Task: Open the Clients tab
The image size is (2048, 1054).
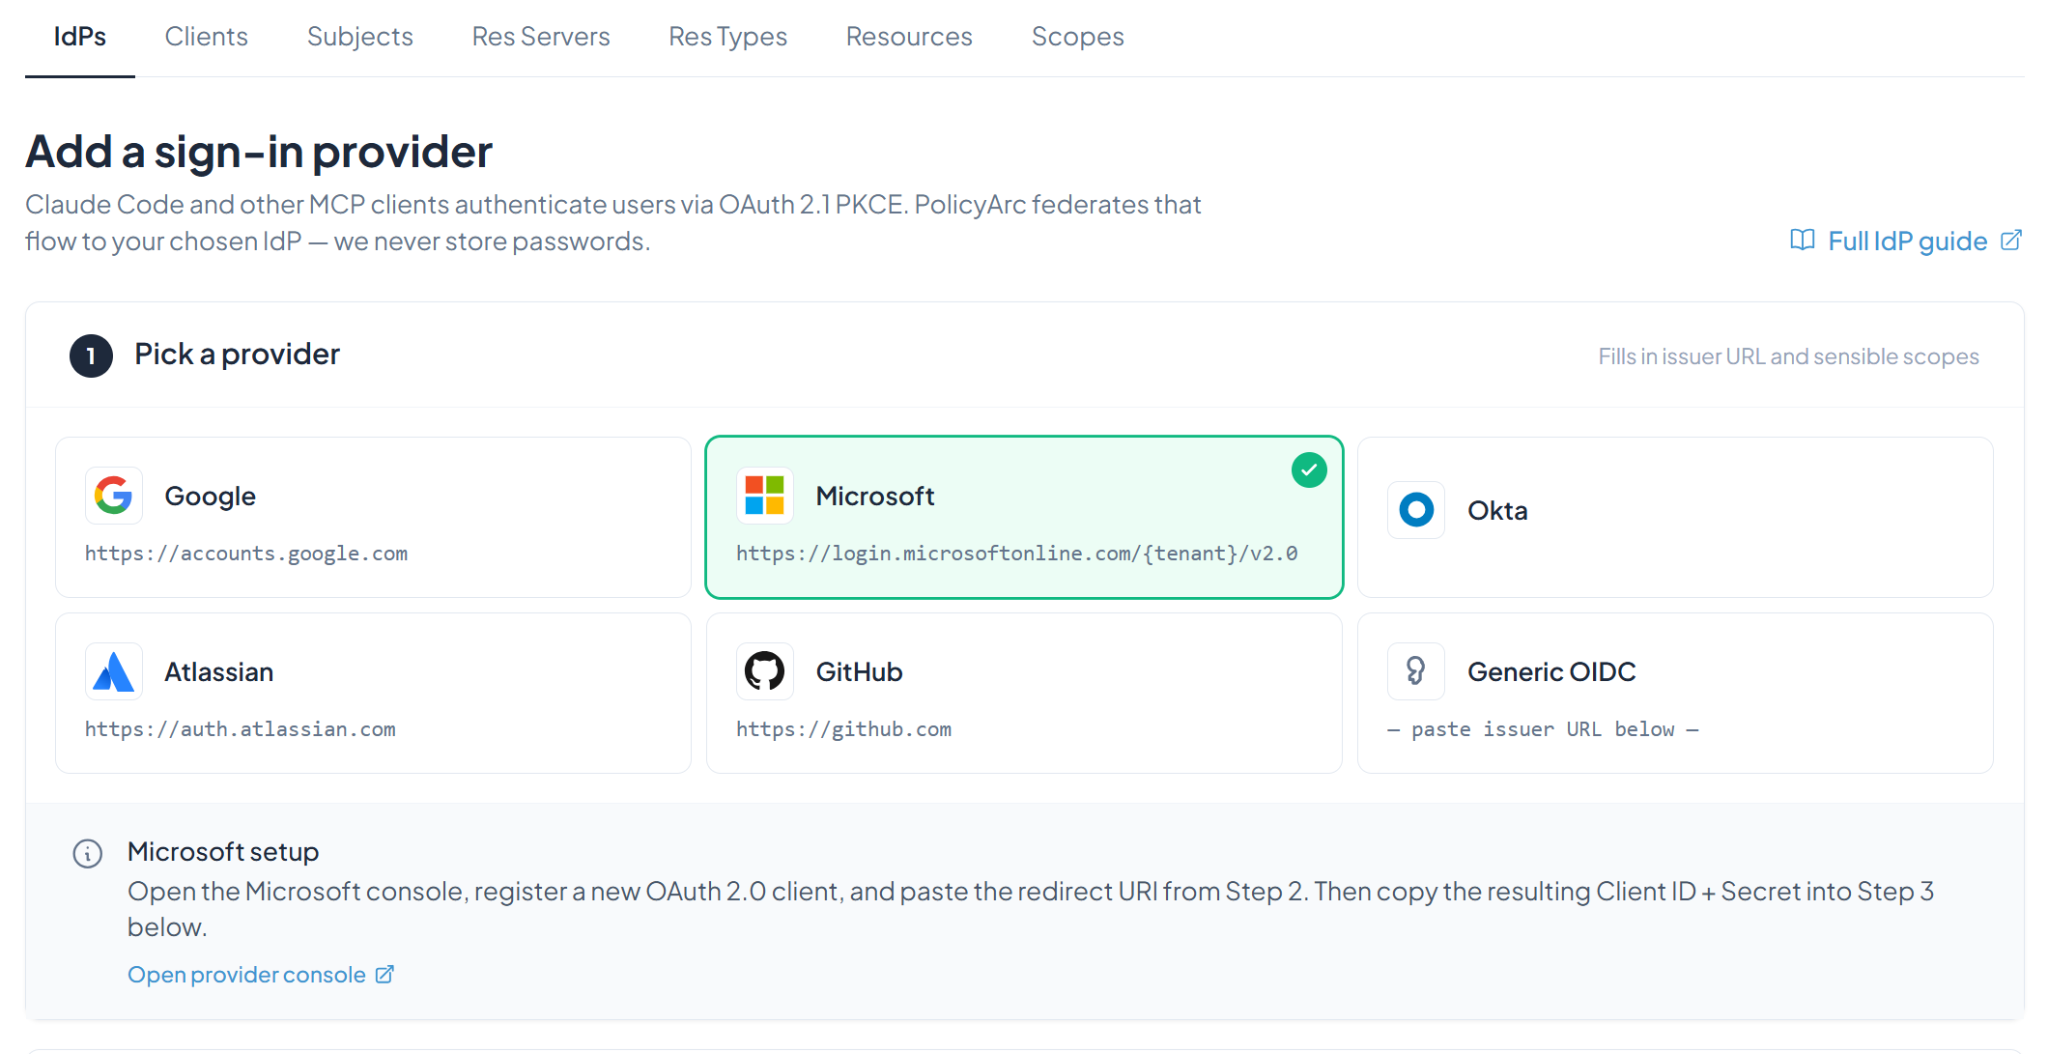Action: tap(206, 37)
